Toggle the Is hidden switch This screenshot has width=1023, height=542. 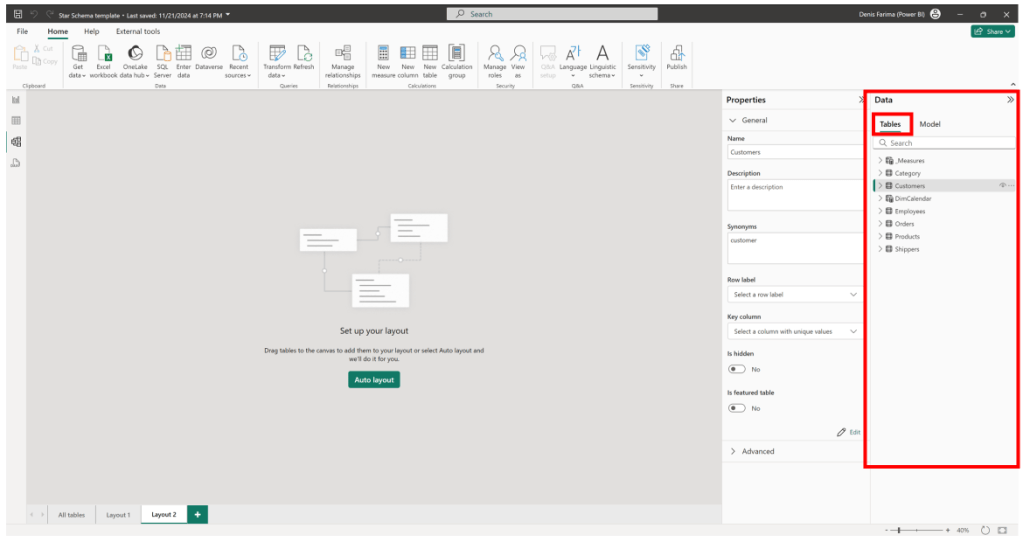(x=737, y=369)
